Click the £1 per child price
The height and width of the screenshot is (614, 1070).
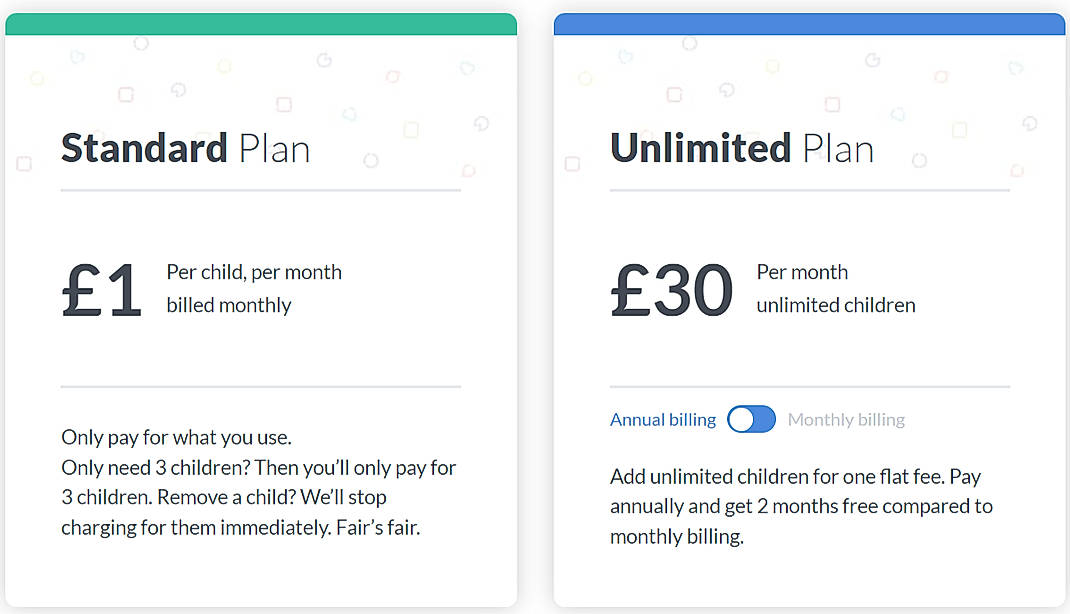101,290
